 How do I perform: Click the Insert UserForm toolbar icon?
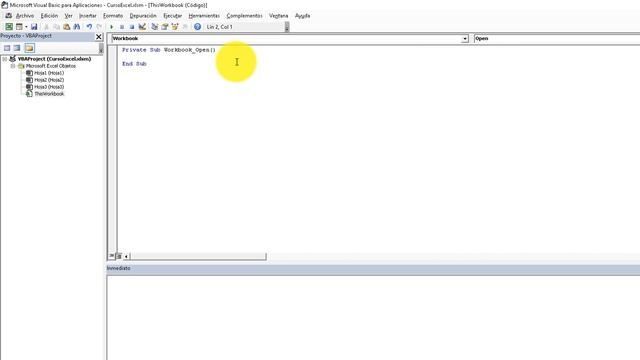[x=19, y=27]
